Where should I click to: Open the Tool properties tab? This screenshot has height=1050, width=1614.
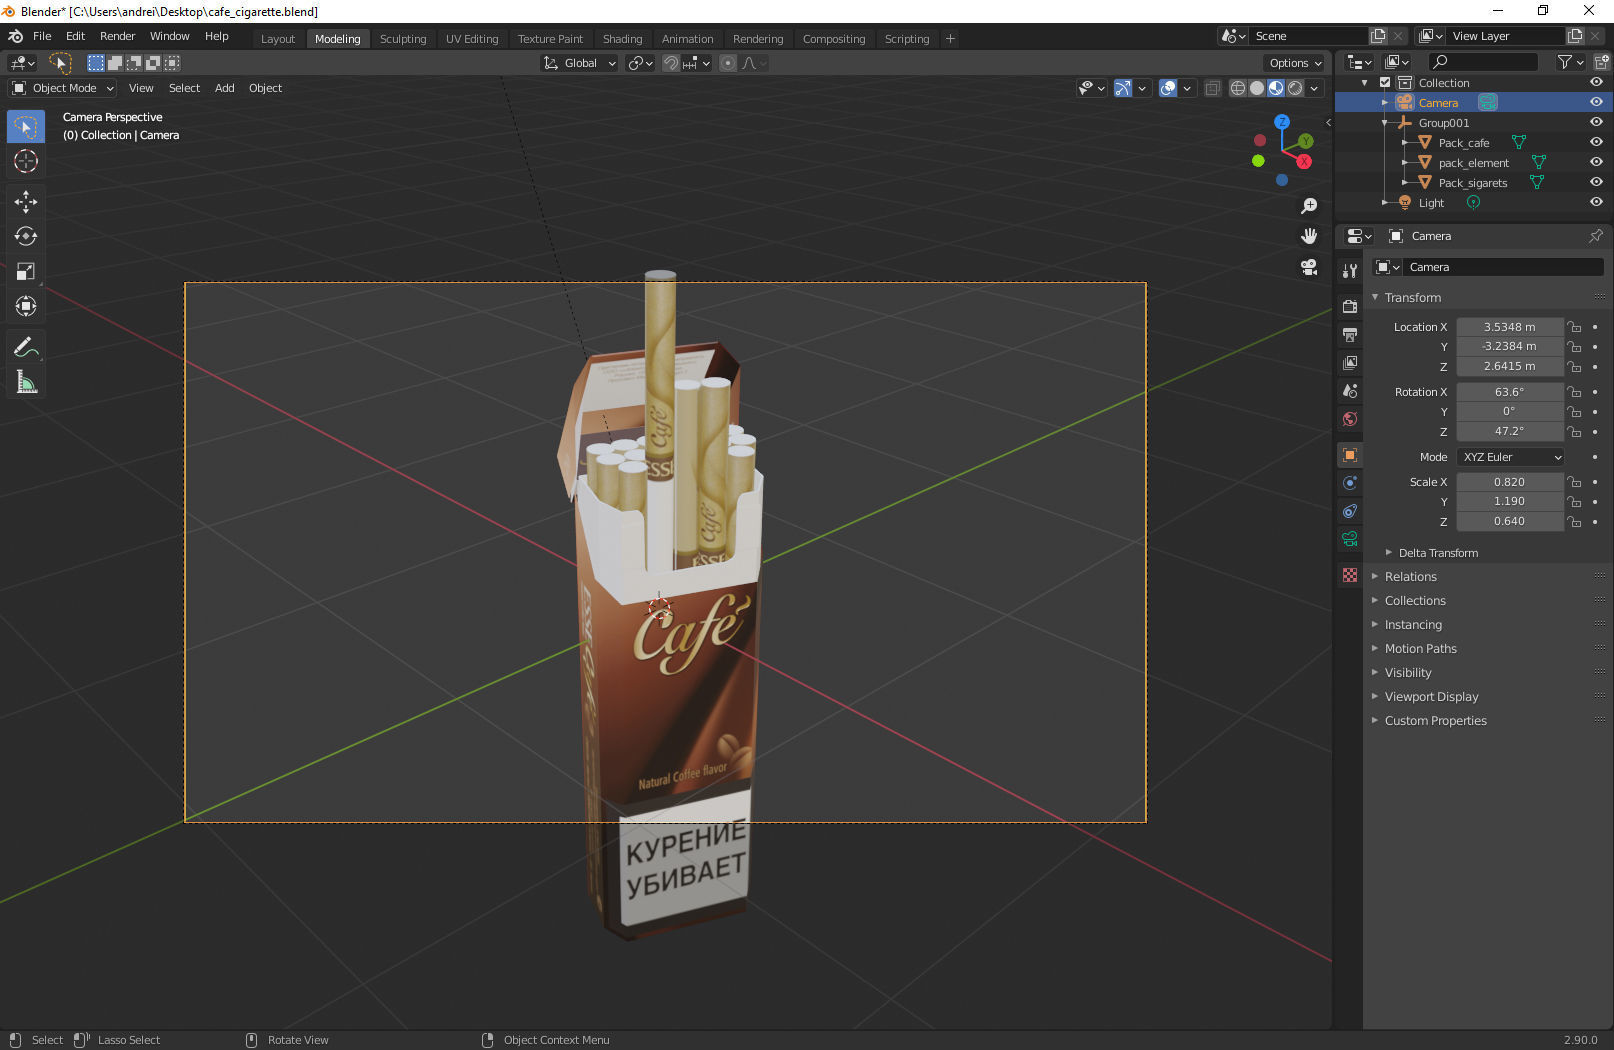click(x=1350, y=271)
